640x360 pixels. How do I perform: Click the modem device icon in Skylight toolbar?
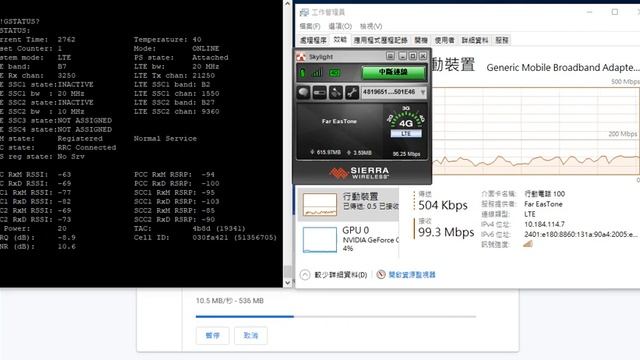(320, 92)
